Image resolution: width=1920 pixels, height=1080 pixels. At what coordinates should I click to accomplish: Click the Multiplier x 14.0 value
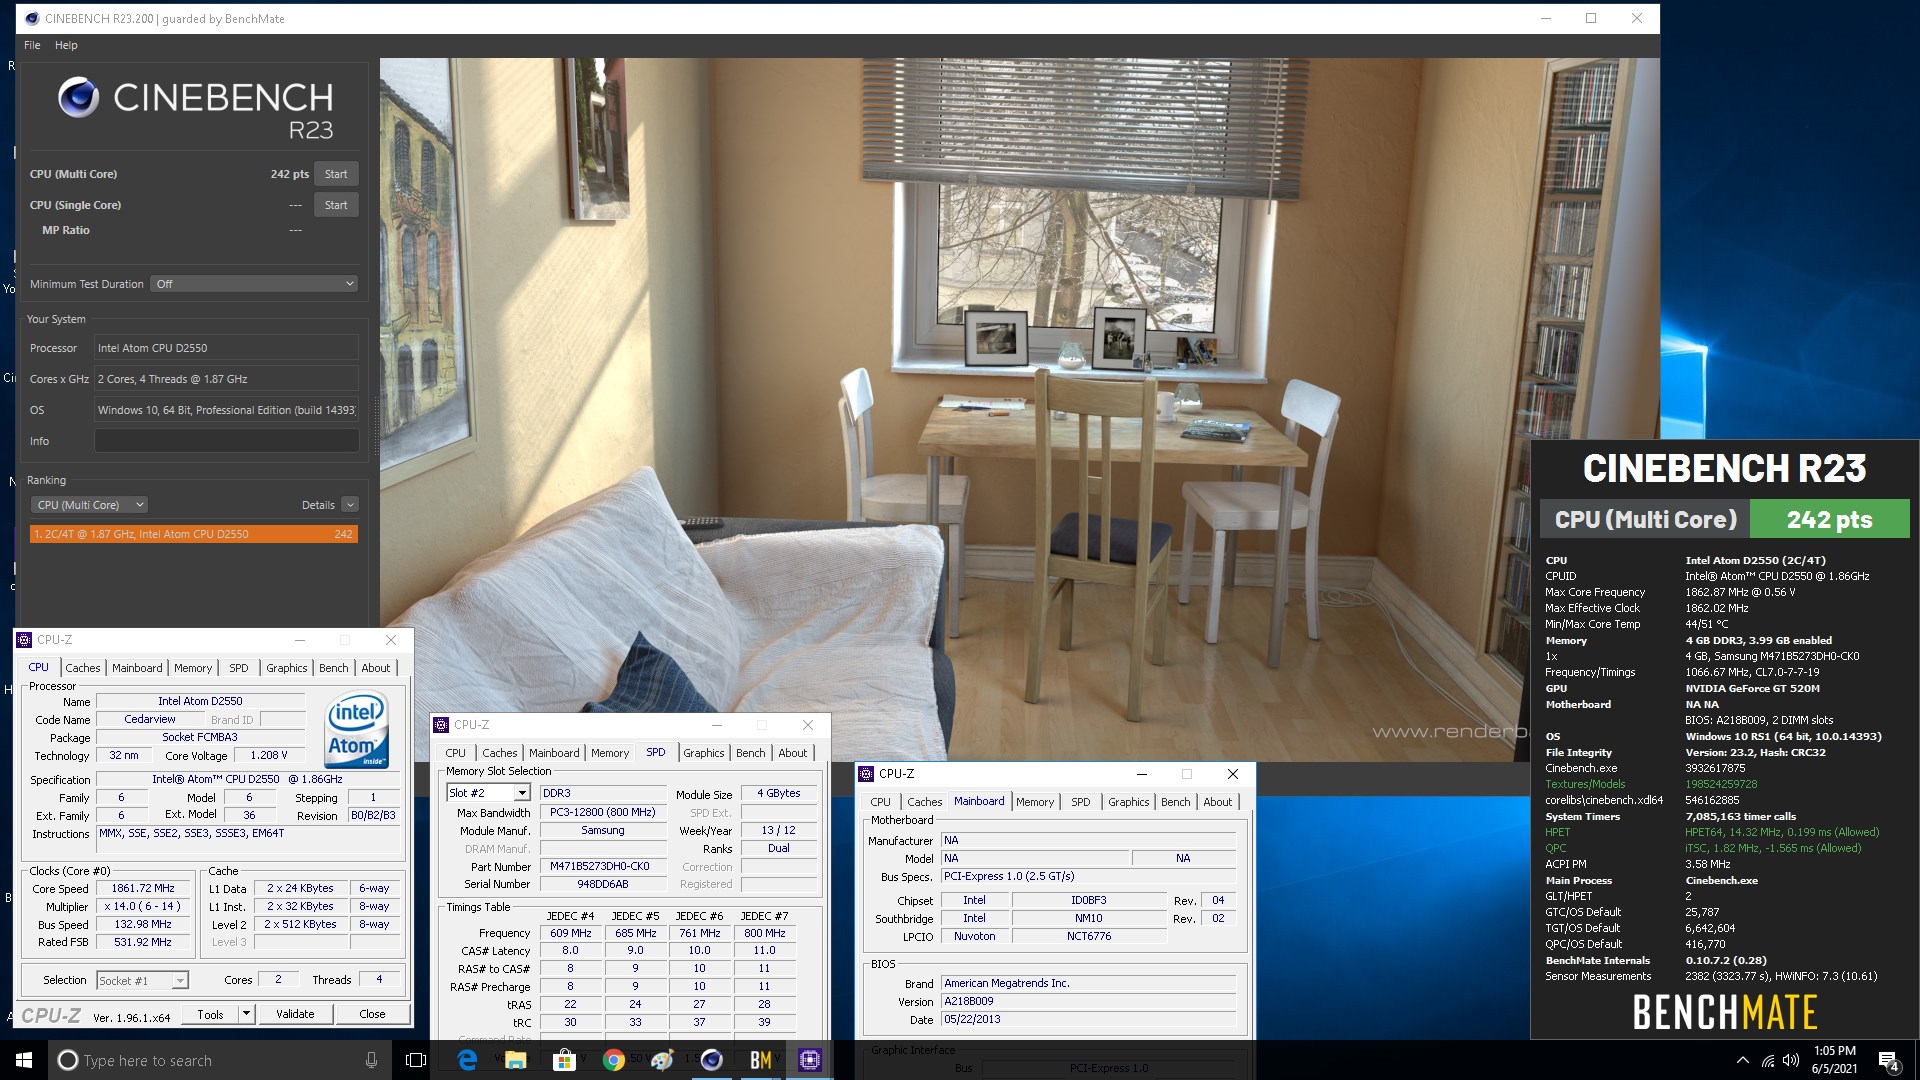click(143, 906)
